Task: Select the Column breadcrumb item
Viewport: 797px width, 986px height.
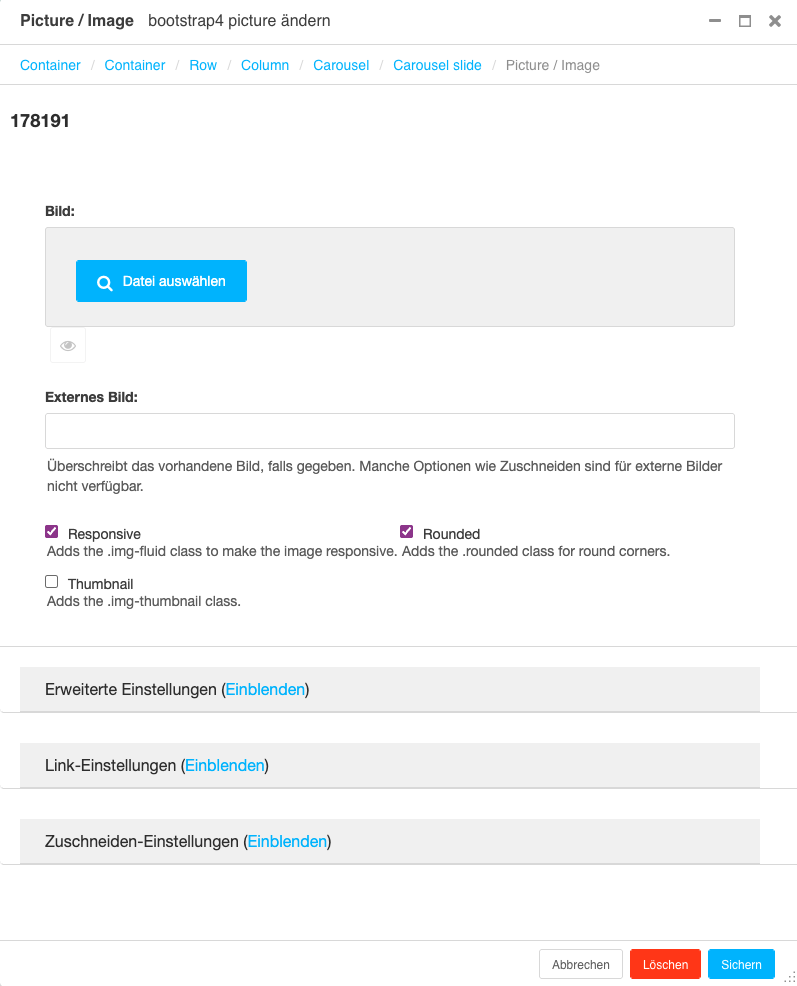Action: (x=264, y=65)
